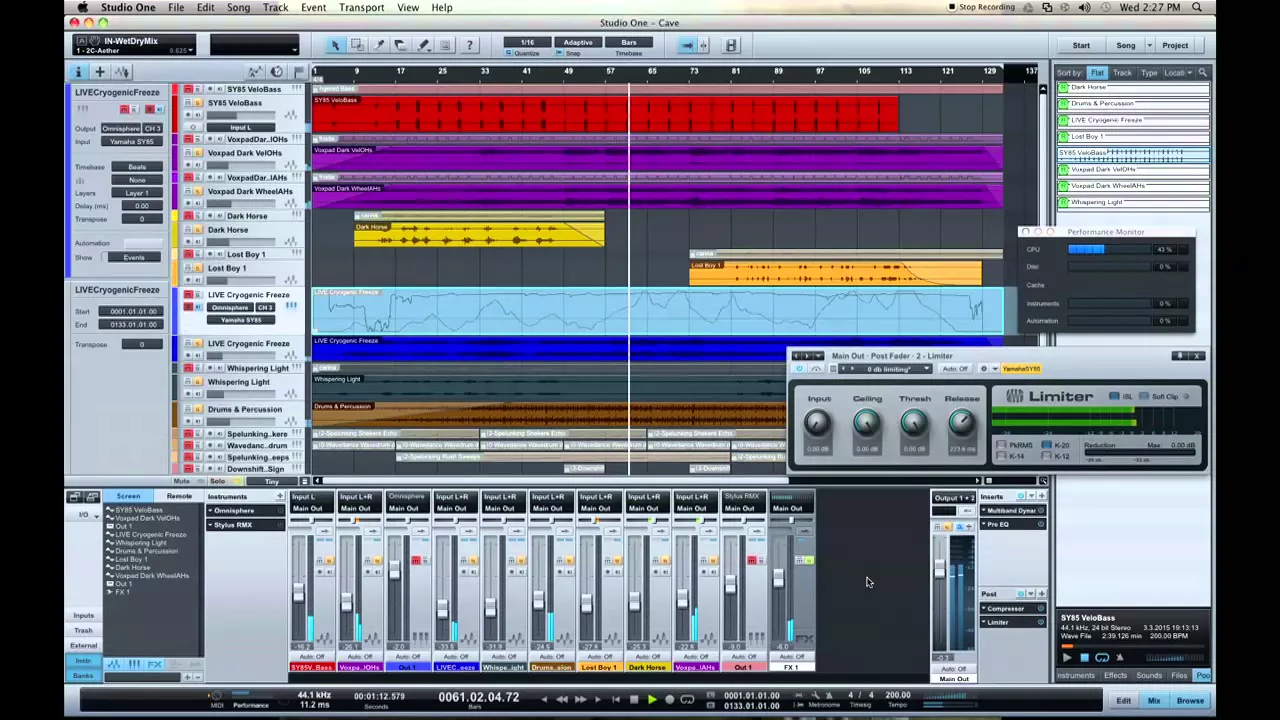The width and height of the screenshot is (1280, 720).
Task: Adjust the Limiter Ceiling knob
Action: click(x=866, y=423)
